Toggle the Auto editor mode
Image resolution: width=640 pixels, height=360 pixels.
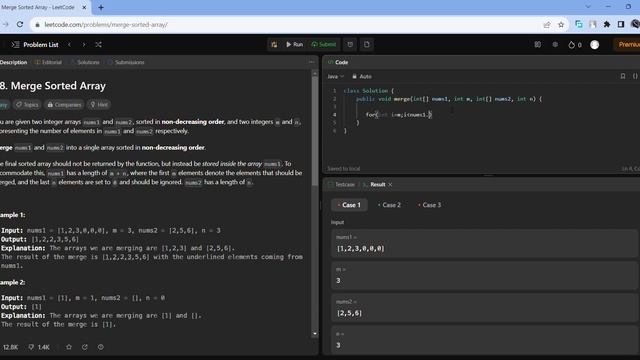click(362, 76)
